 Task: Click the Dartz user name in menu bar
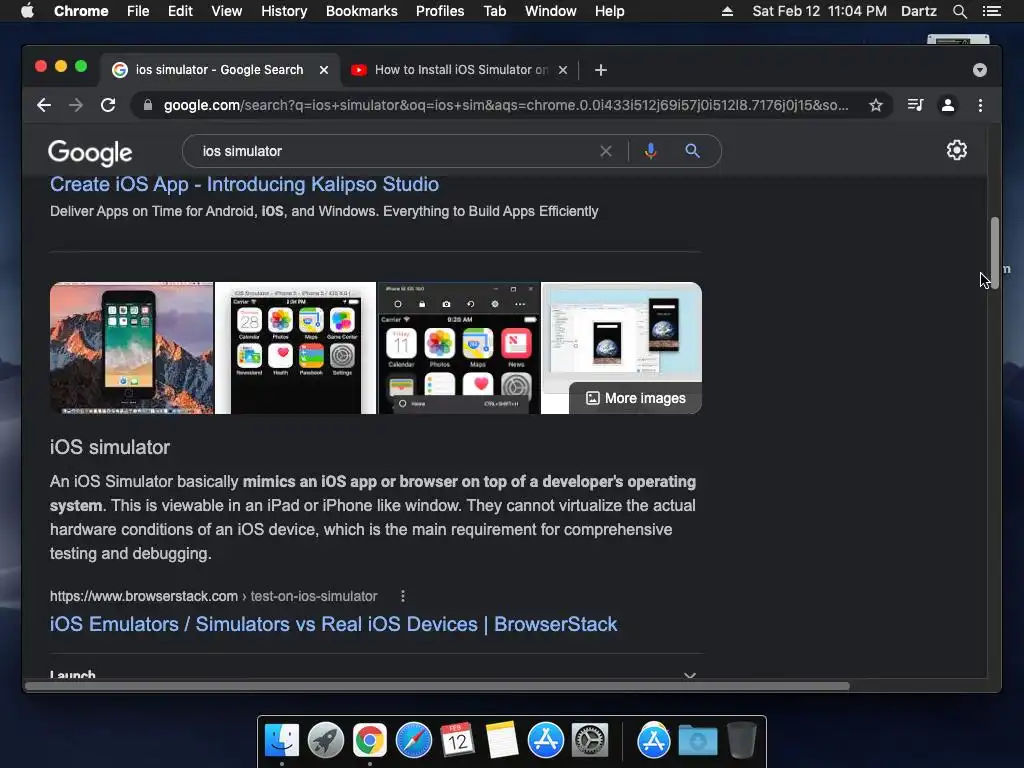click(918, 11)
